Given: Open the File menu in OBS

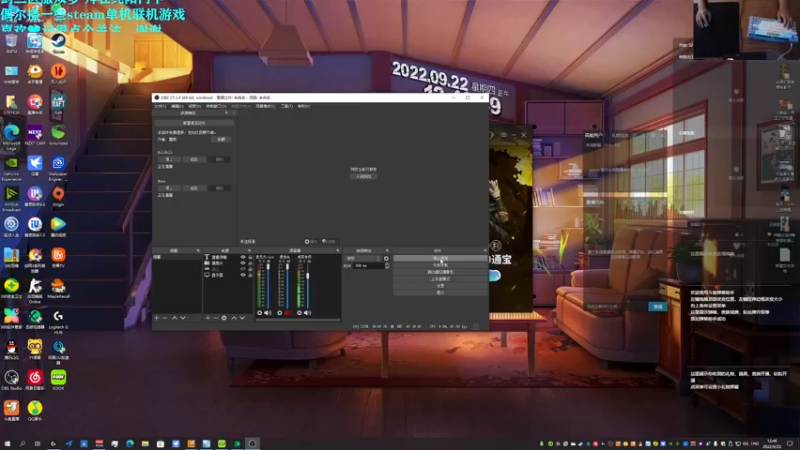Looking at the screenshot, I should [x=160, y=106].
